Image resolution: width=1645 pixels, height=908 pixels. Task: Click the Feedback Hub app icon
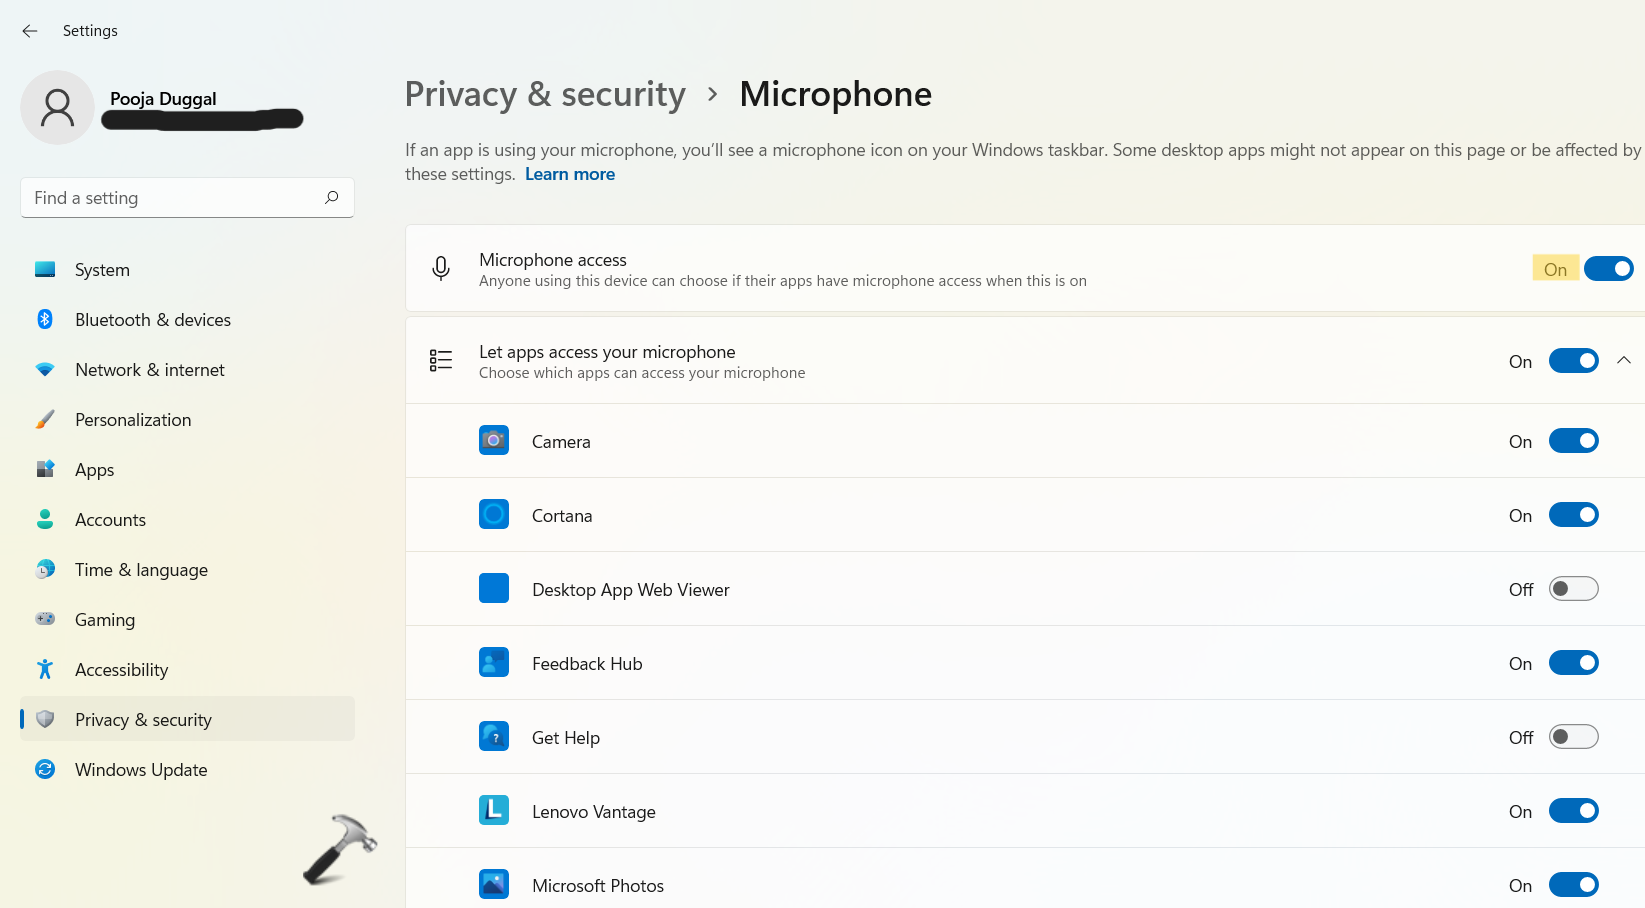[x=494, y=663]
